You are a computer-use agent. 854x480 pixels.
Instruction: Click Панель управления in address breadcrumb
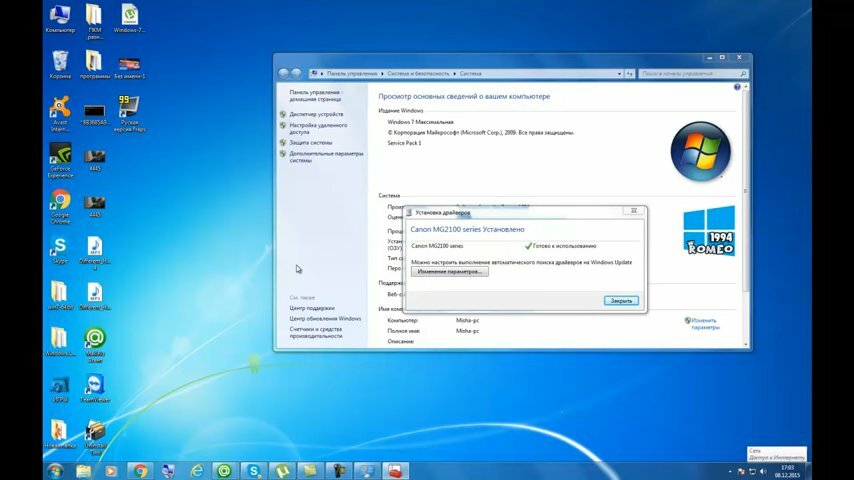pyautogui.click(x=352, y=74)
